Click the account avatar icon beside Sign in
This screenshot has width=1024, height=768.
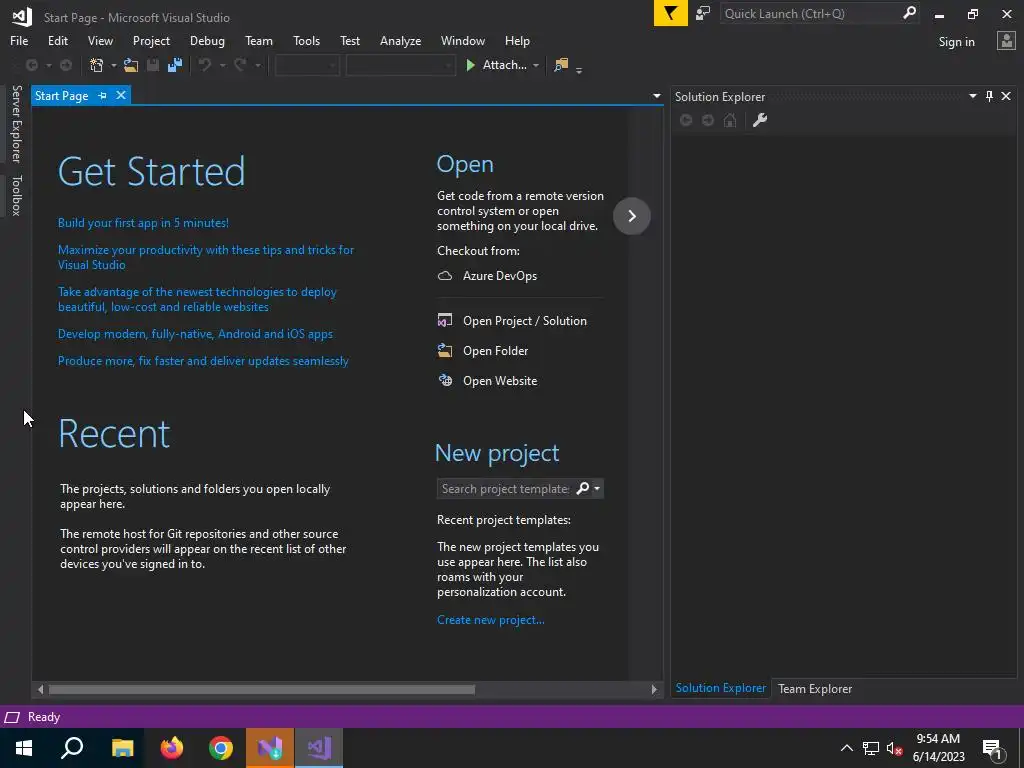click(x=1006, y=41)
